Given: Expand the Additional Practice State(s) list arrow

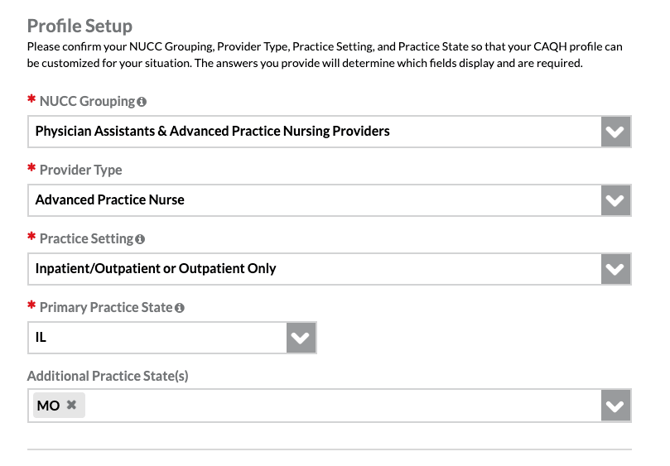Looking at the screenshot, I should pyautogui.click(x=616, y=406).
